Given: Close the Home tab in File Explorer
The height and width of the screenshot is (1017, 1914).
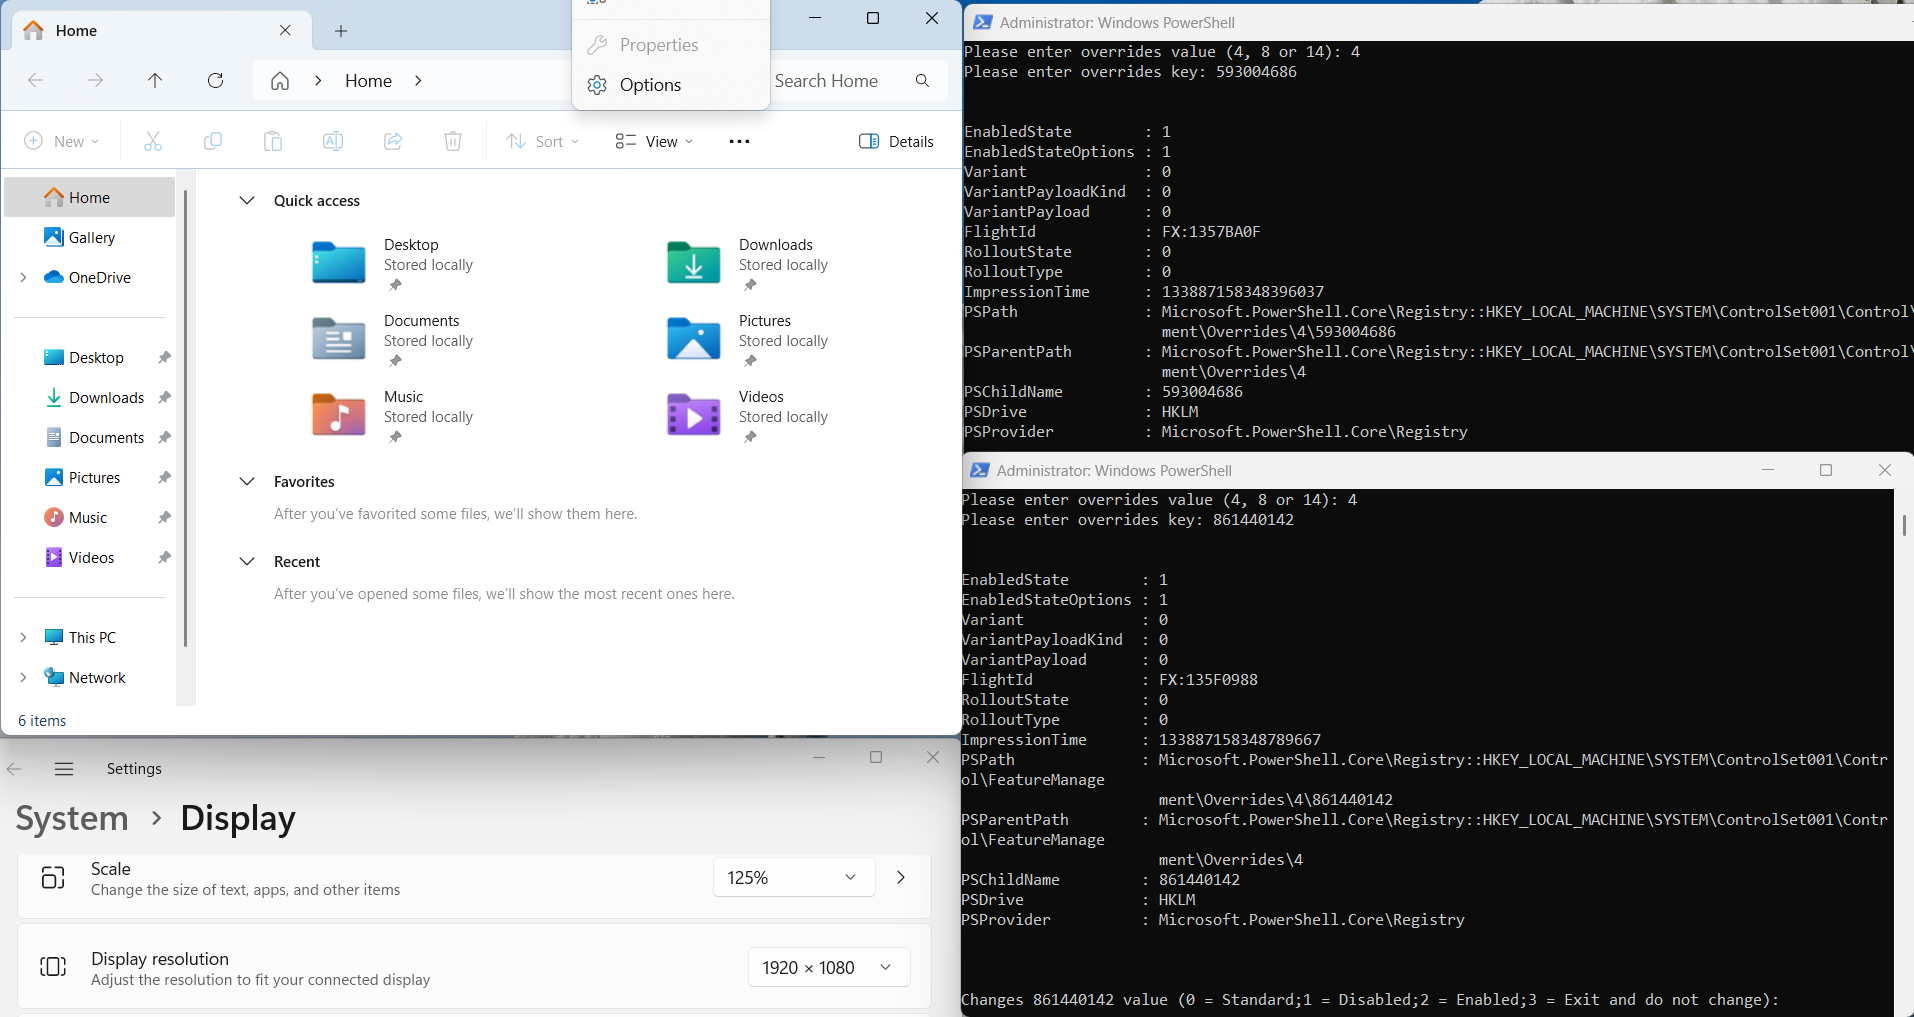Looking at the screenshot, I should pyautogui.click(x=285, y=30).
